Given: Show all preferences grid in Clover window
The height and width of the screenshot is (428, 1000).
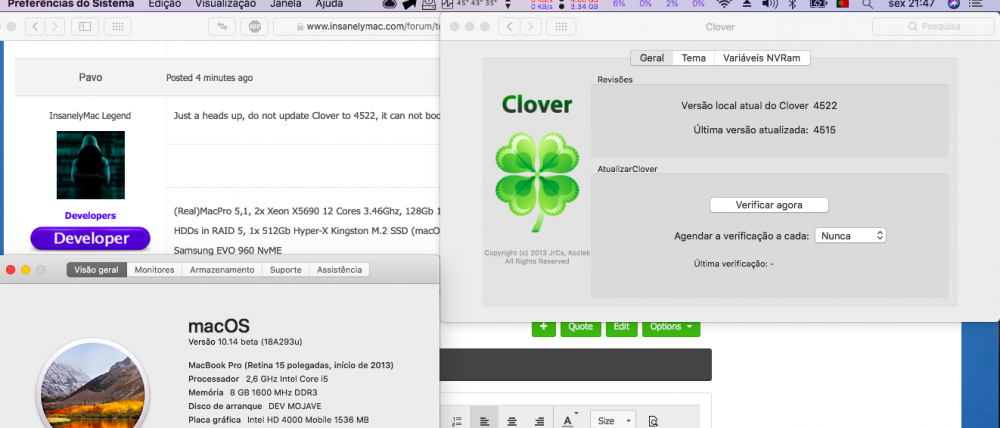Looking at the screenshot, I should [561, 27].
